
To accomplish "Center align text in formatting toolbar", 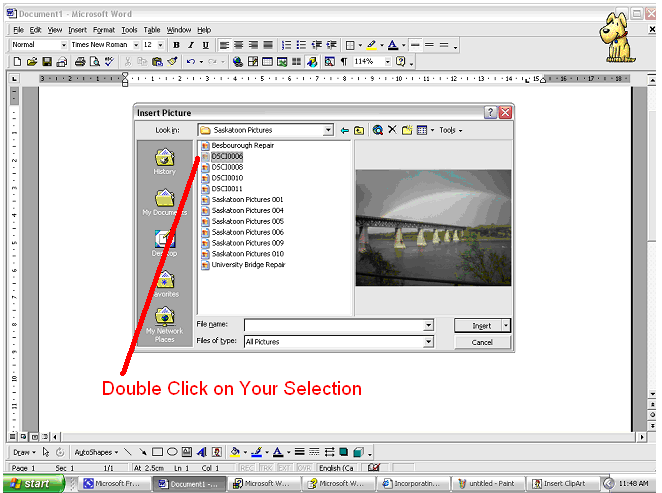I will [239, 45].
